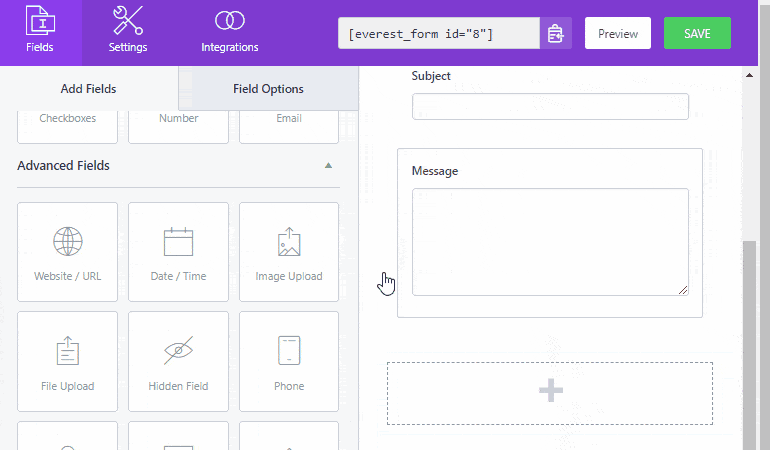Click the scrollbar up arrow
The width and height of the screenshot is (770, 450).
pos(749,75)
